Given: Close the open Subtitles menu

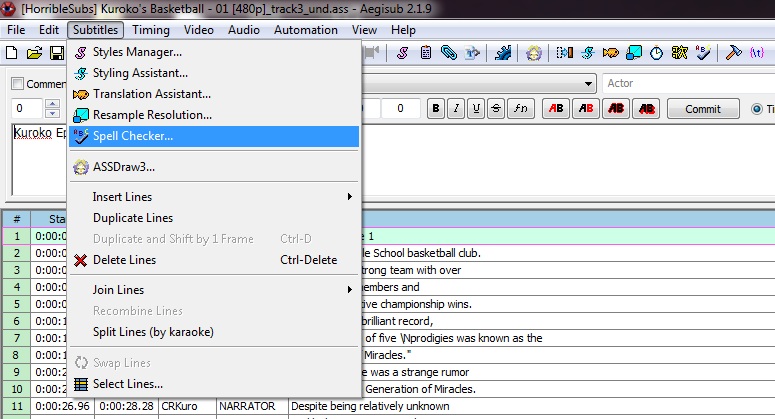Looking at the screenshot, I should [x=95, y=30].
